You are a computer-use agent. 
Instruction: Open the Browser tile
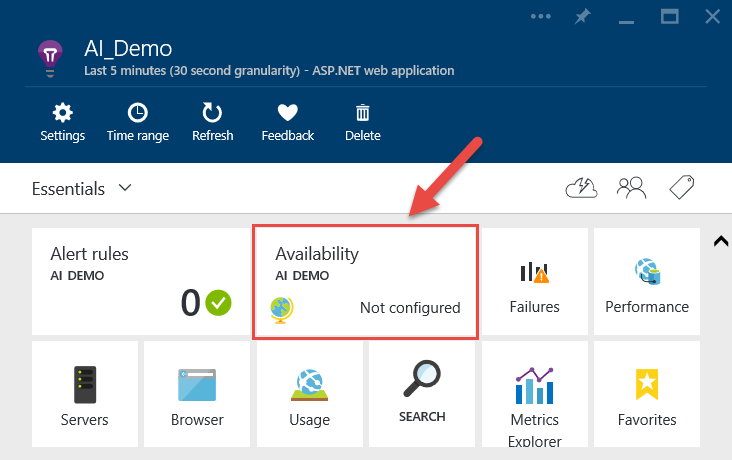tap(197, 394)
